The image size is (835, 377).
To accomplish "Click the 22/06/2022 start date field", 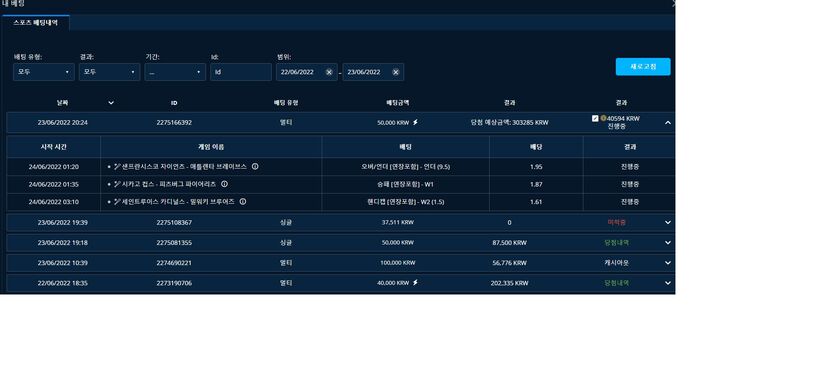I will tap(306, 72).
